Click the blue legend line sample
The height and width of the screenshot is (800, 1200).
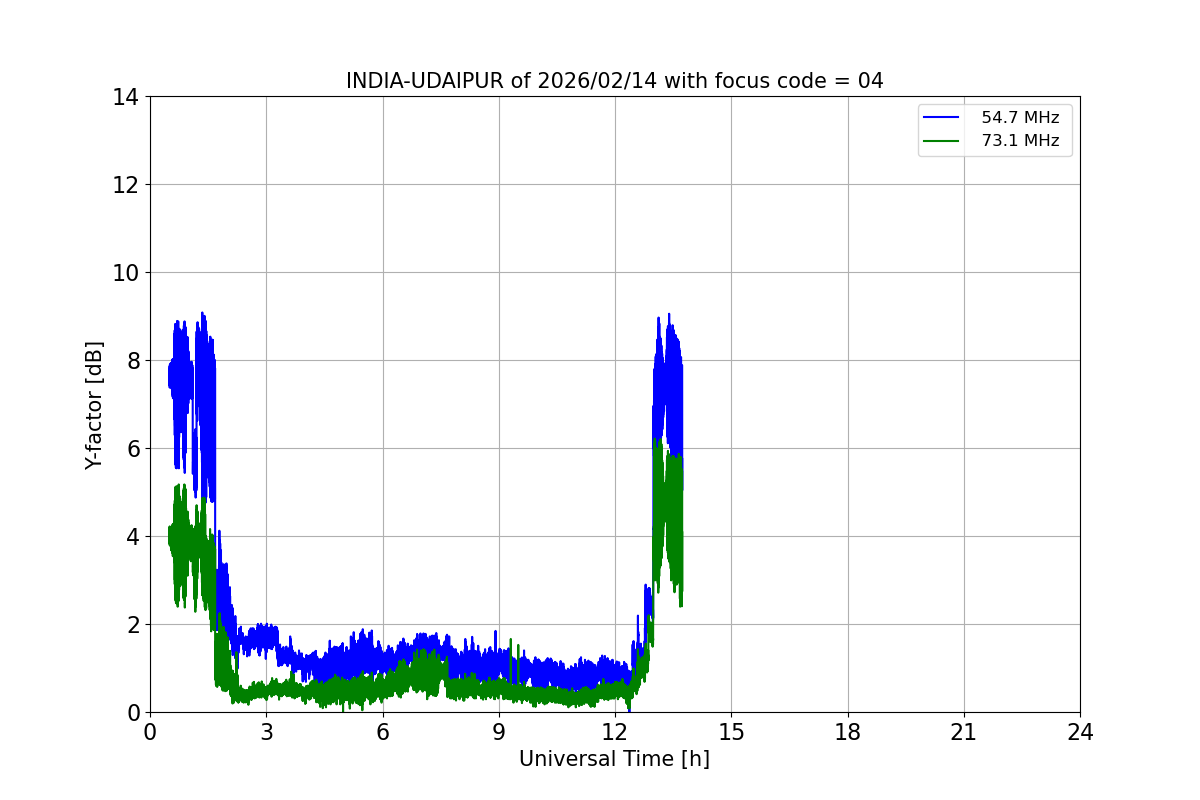[x=941, y=118]
